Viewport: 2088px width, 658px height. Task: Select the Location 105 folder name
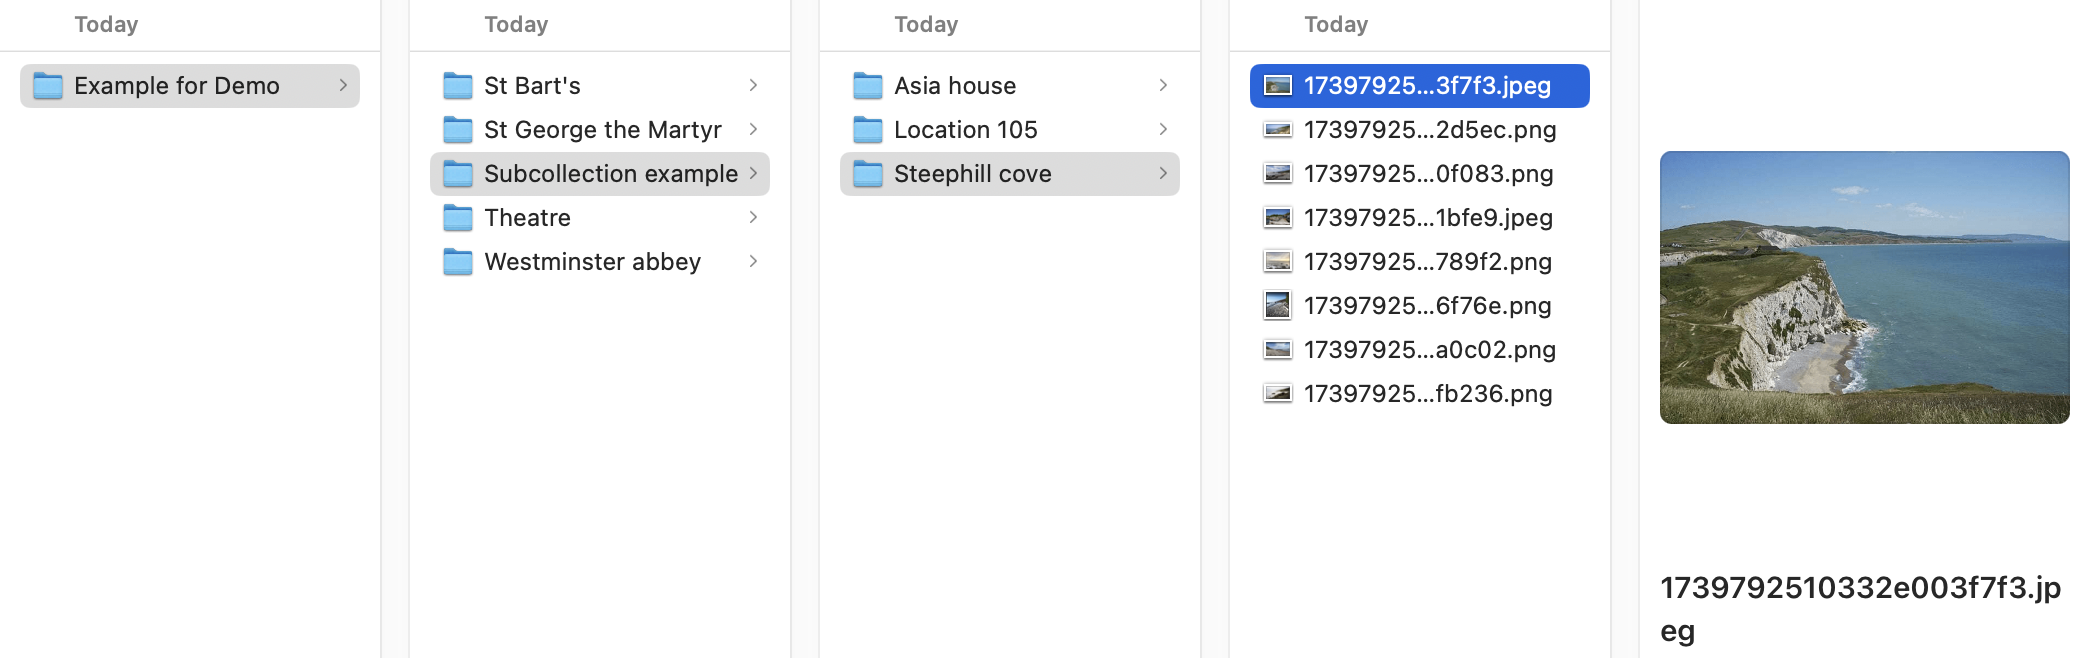coord(966,130)
